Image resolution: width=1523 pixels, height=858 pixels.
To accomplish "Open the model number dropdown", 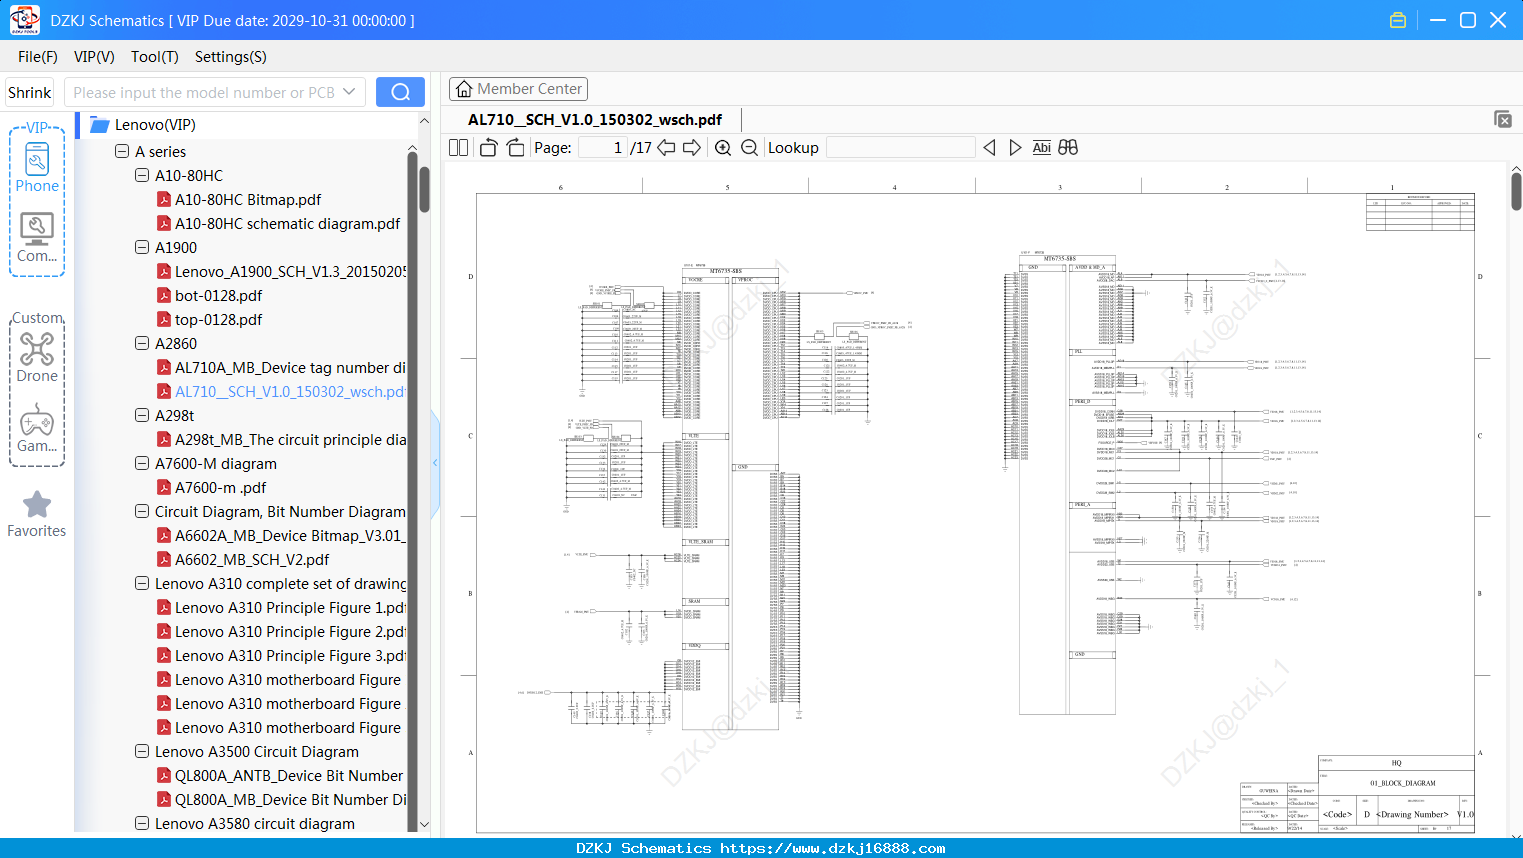I will coord(348,92).
